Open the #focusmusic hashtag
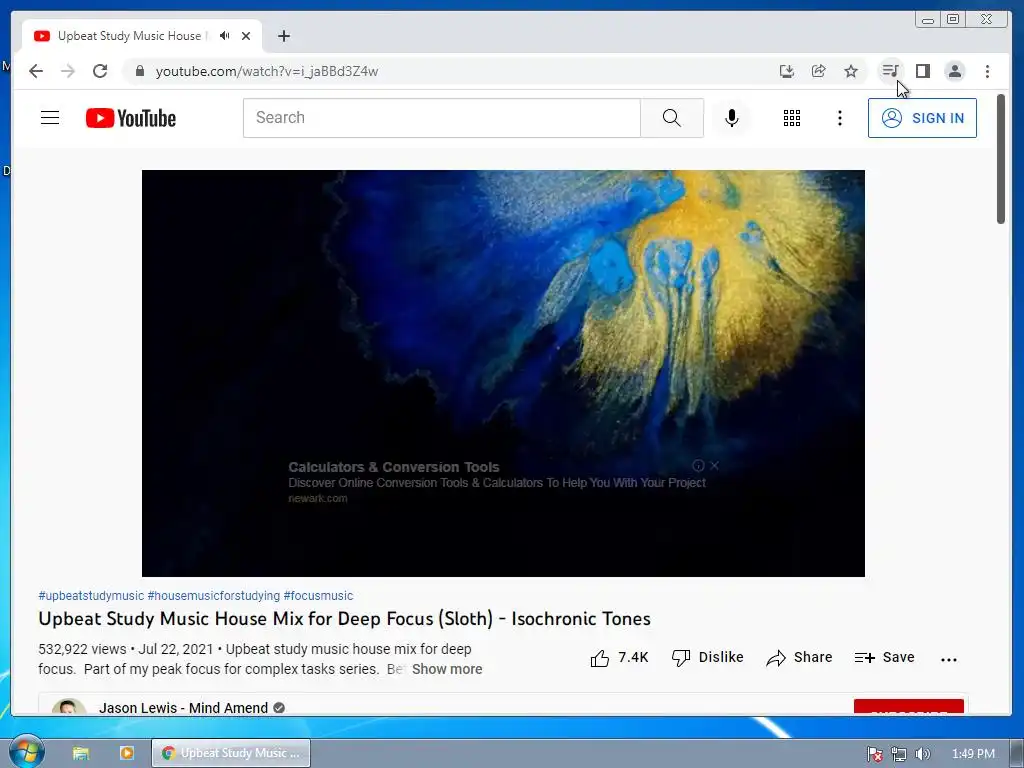Image resolution: width=1024 pixels, height=768 pixels. [318, 596]
